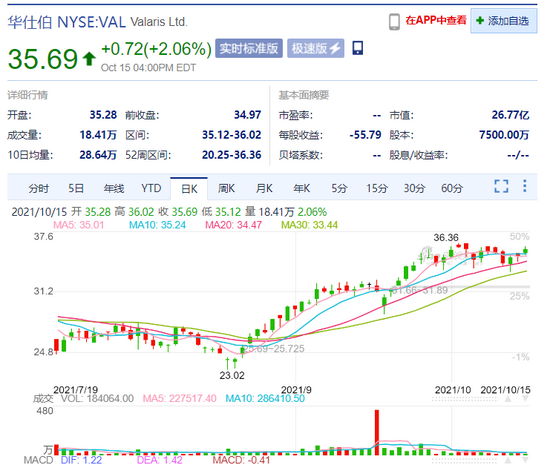Click the phone icon beside 在APP中查看
550x465 pixels.
tap(394, 22)
